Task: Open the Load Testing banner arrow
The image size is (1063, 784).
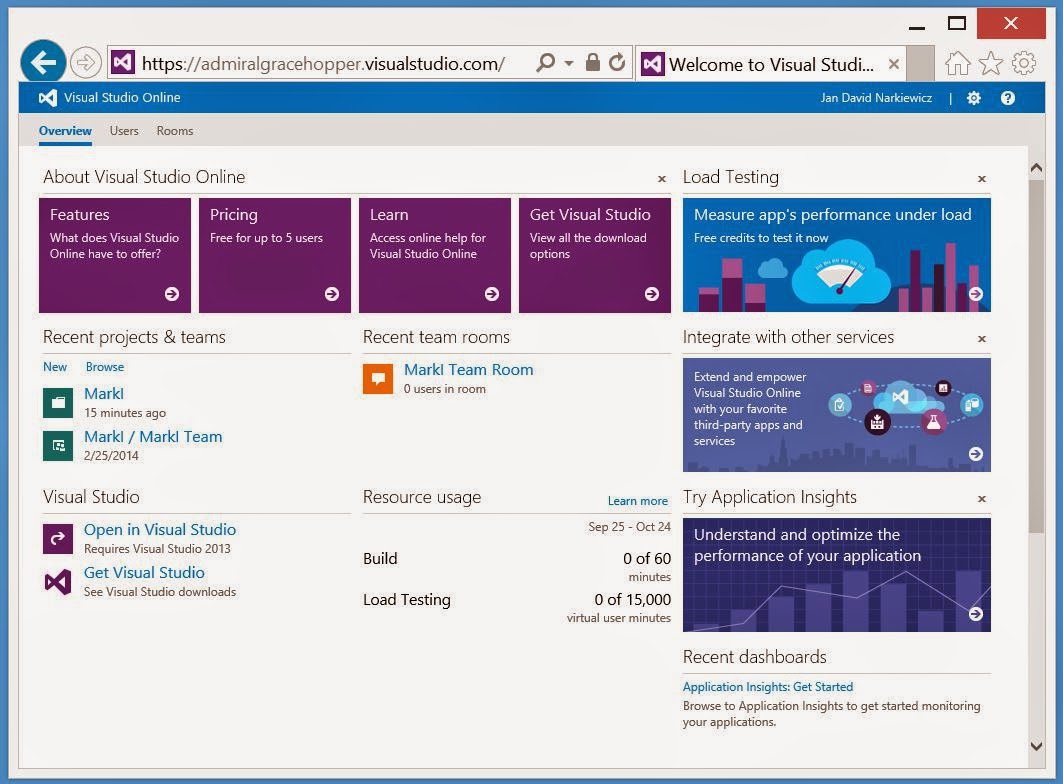Action: pyautogui.click(x=976, y=294)
